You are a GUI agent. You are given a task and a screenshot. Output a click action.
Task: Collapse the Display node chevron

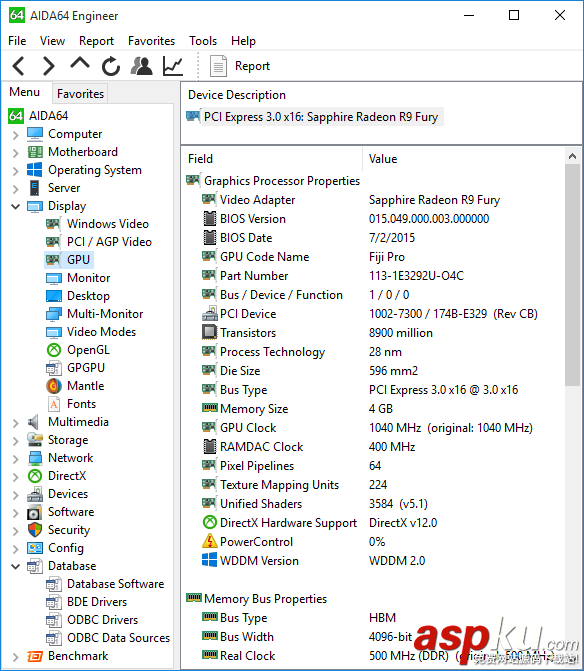(x=16, y=207)
